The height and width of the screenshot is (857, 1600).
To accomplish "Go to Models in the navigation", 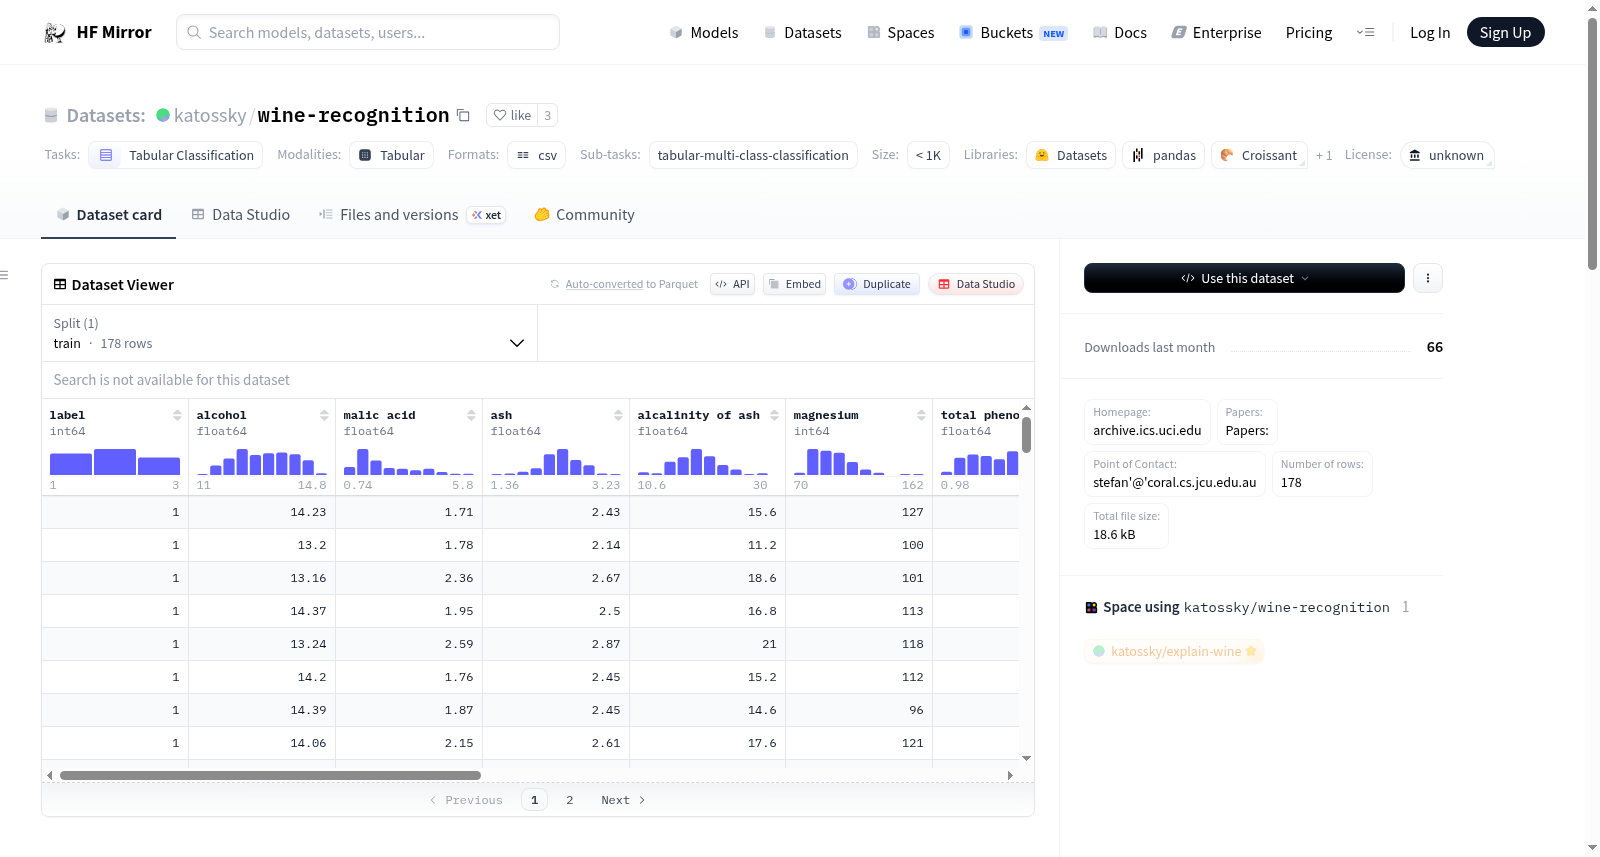I will click(704, 32).
